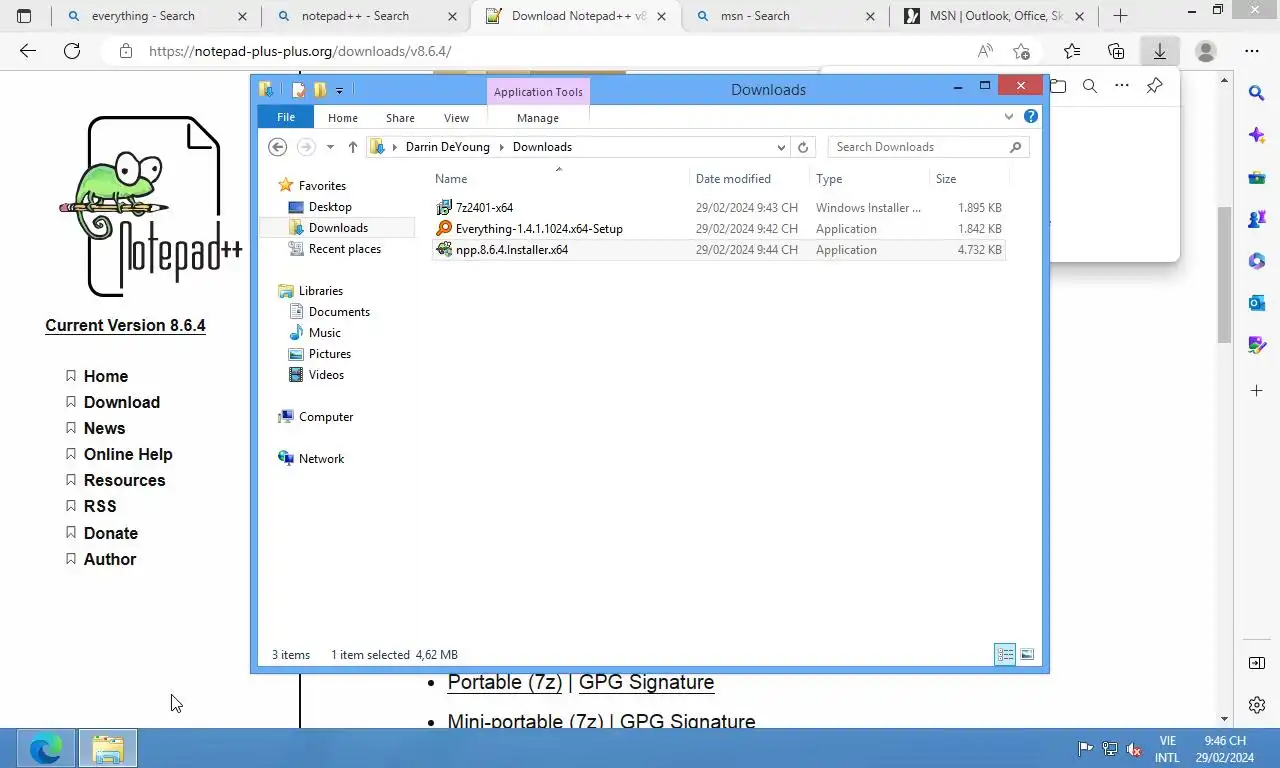Go back using Explorer's back arrow
Viewport: 1280px width, 768px height.
(x=278, y=147)
